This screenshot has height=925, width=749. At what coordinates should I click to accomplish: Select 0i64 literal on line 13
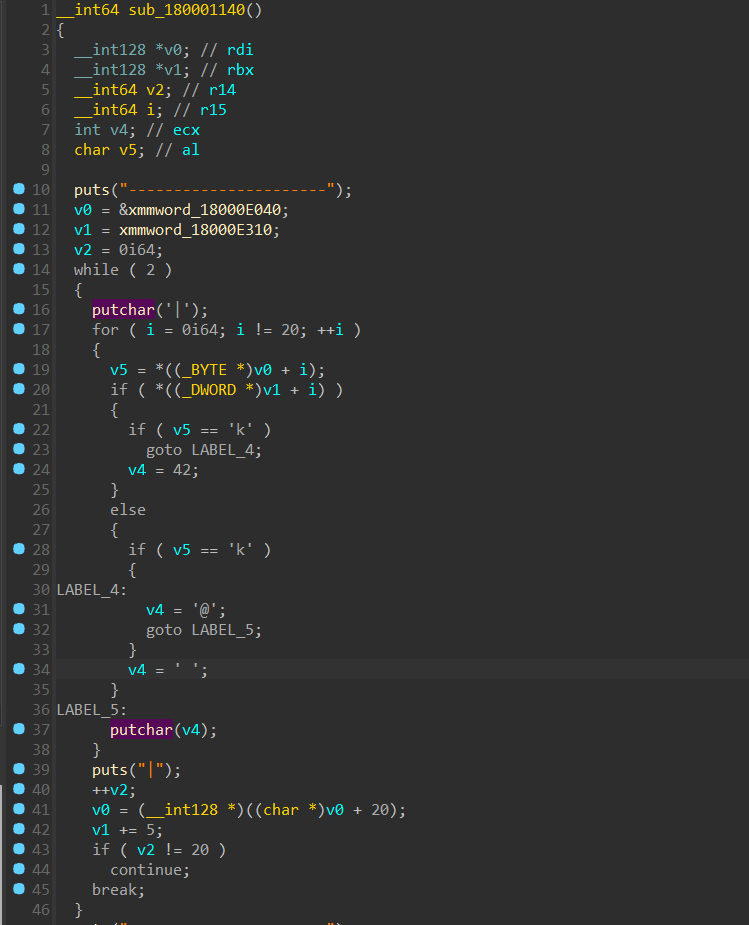point(137,250)
